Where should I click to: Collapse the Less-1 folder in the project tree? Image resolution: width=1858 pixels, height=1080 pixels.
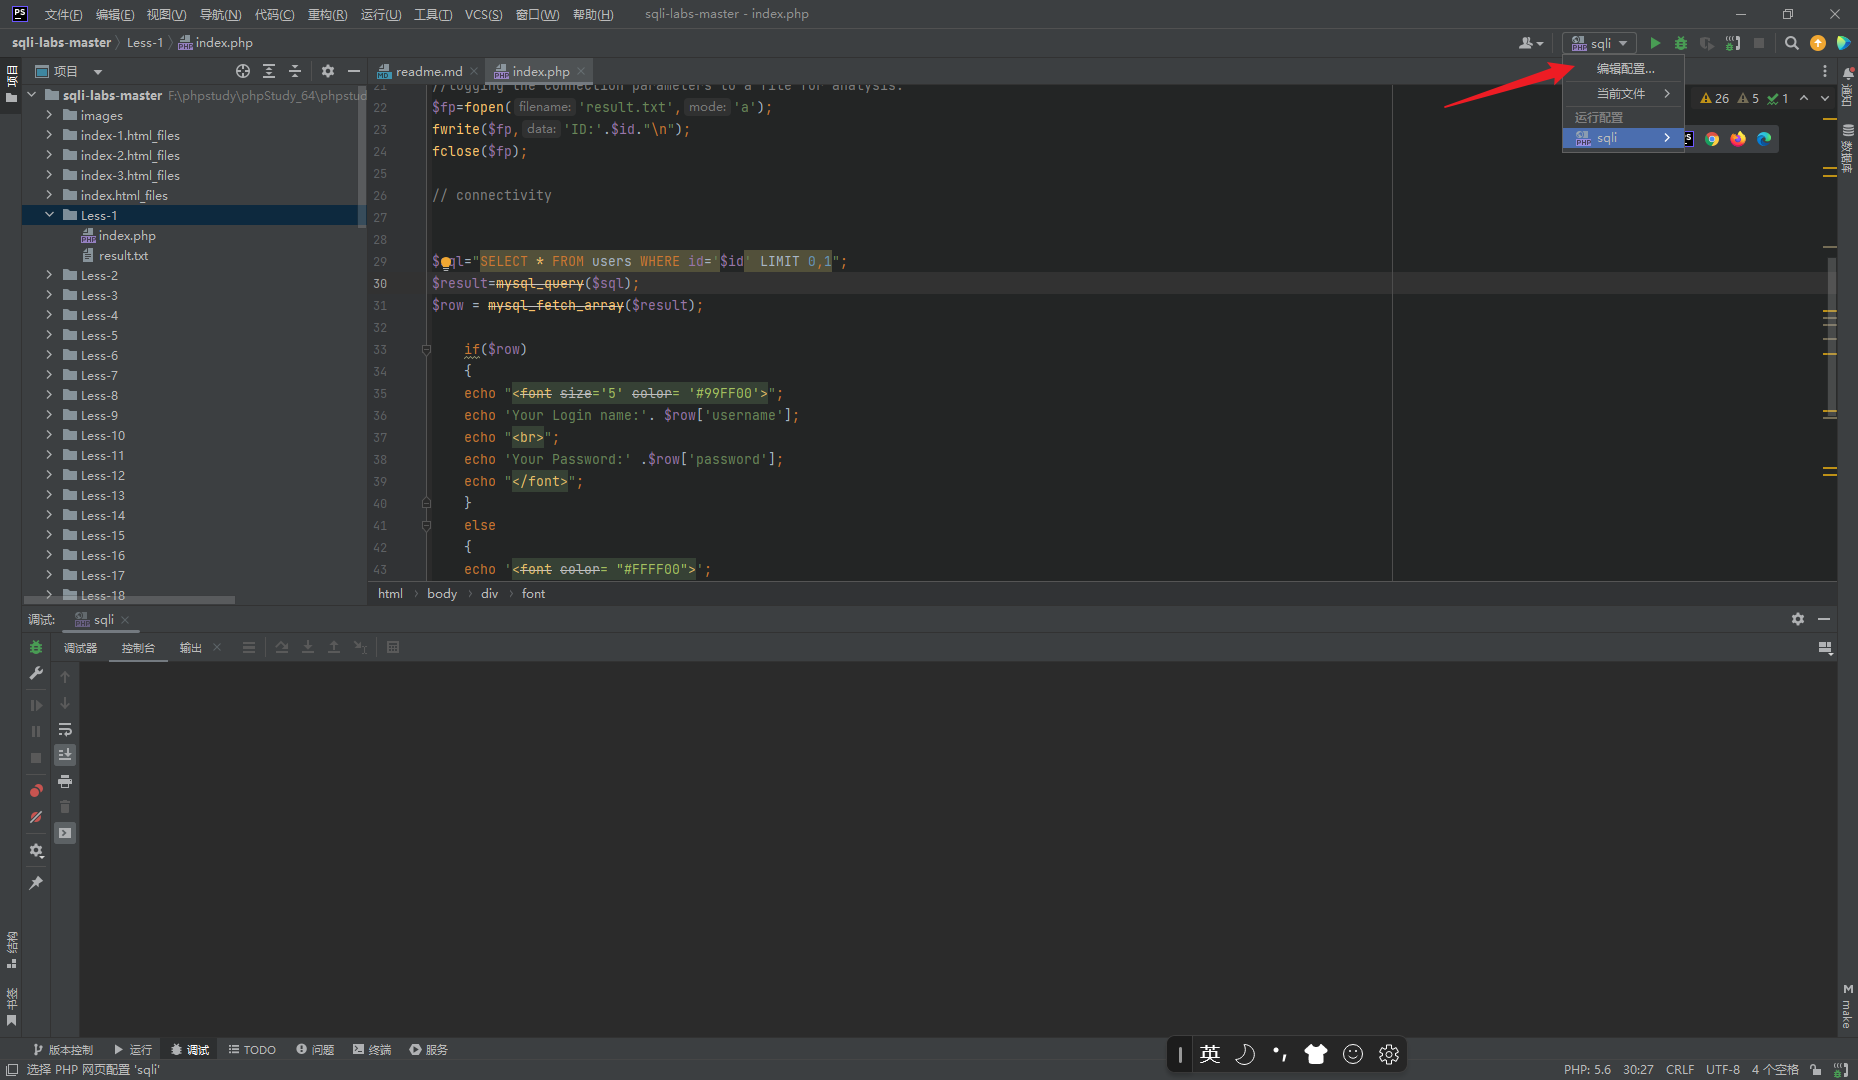click(x=49, y=214)
